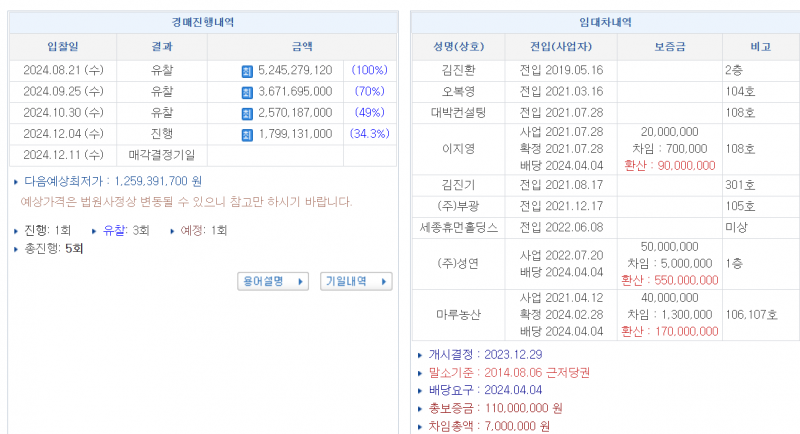Click the arrow on the 기일내역 button
Viewport: 800px width, 434px height.
coord(384,282)
